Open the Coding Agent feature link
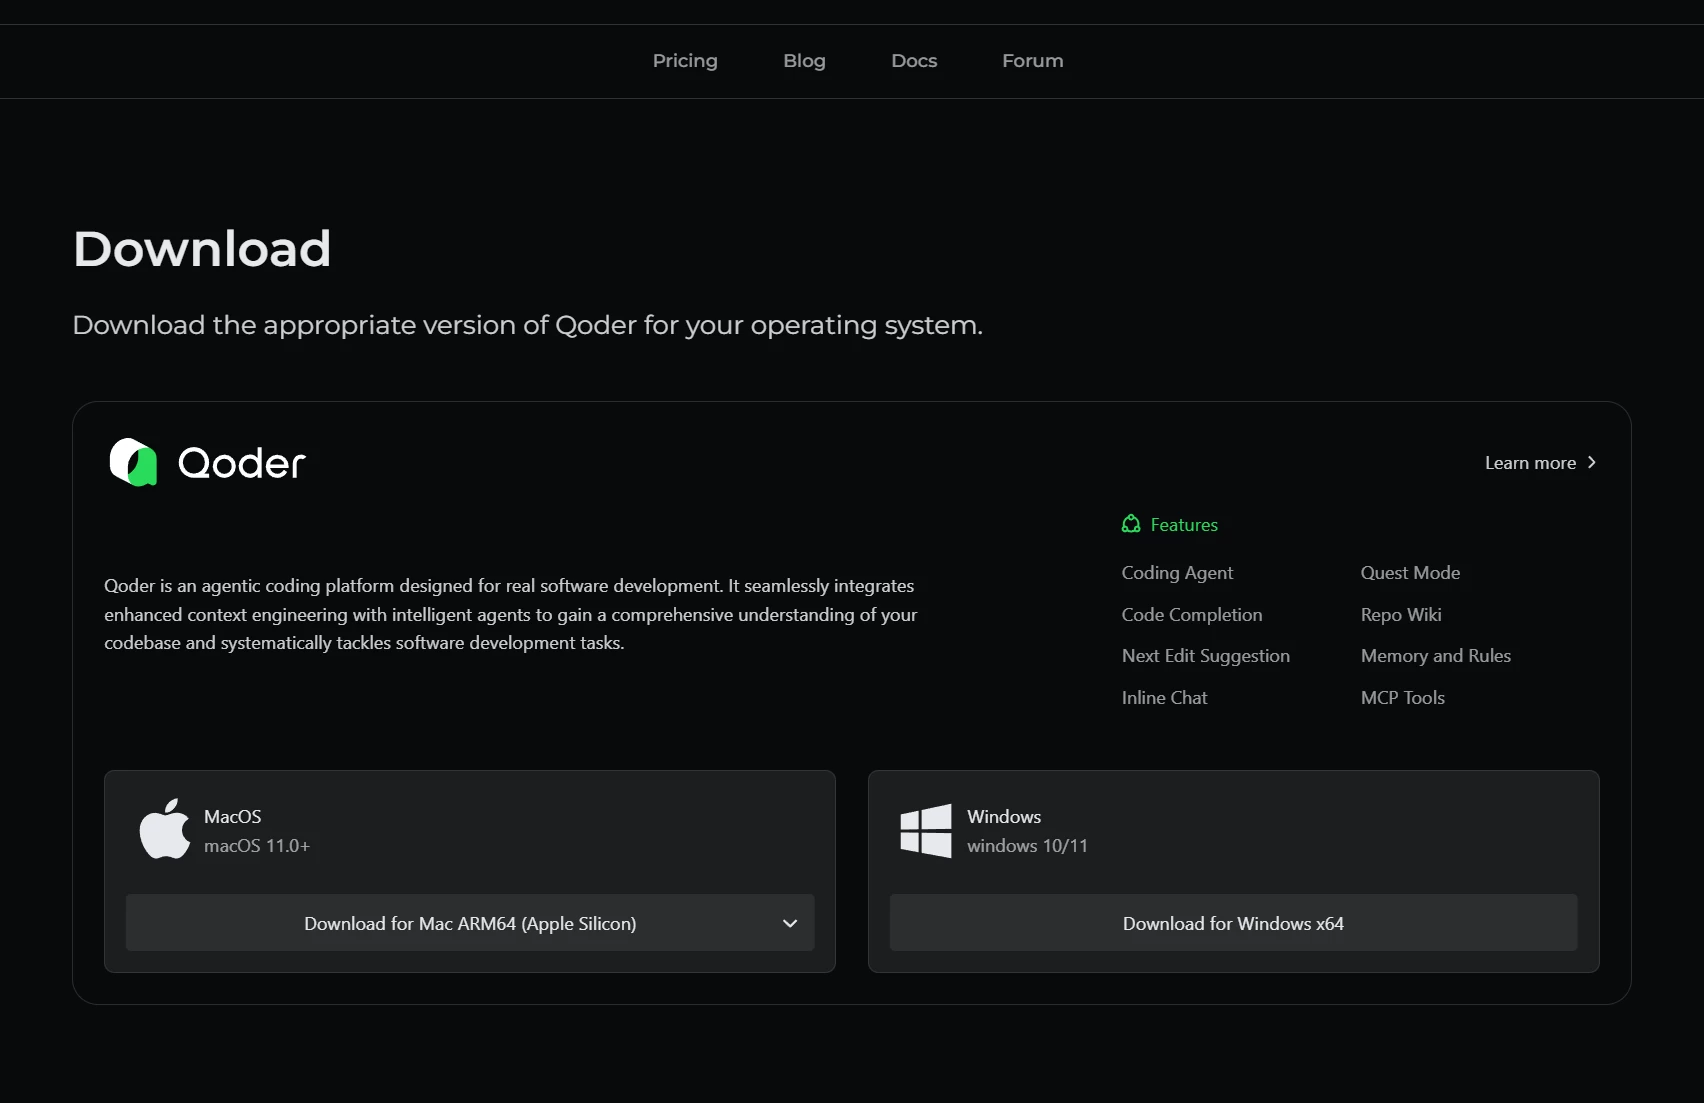The image size is (1704, 1103). pos(1177,573)
